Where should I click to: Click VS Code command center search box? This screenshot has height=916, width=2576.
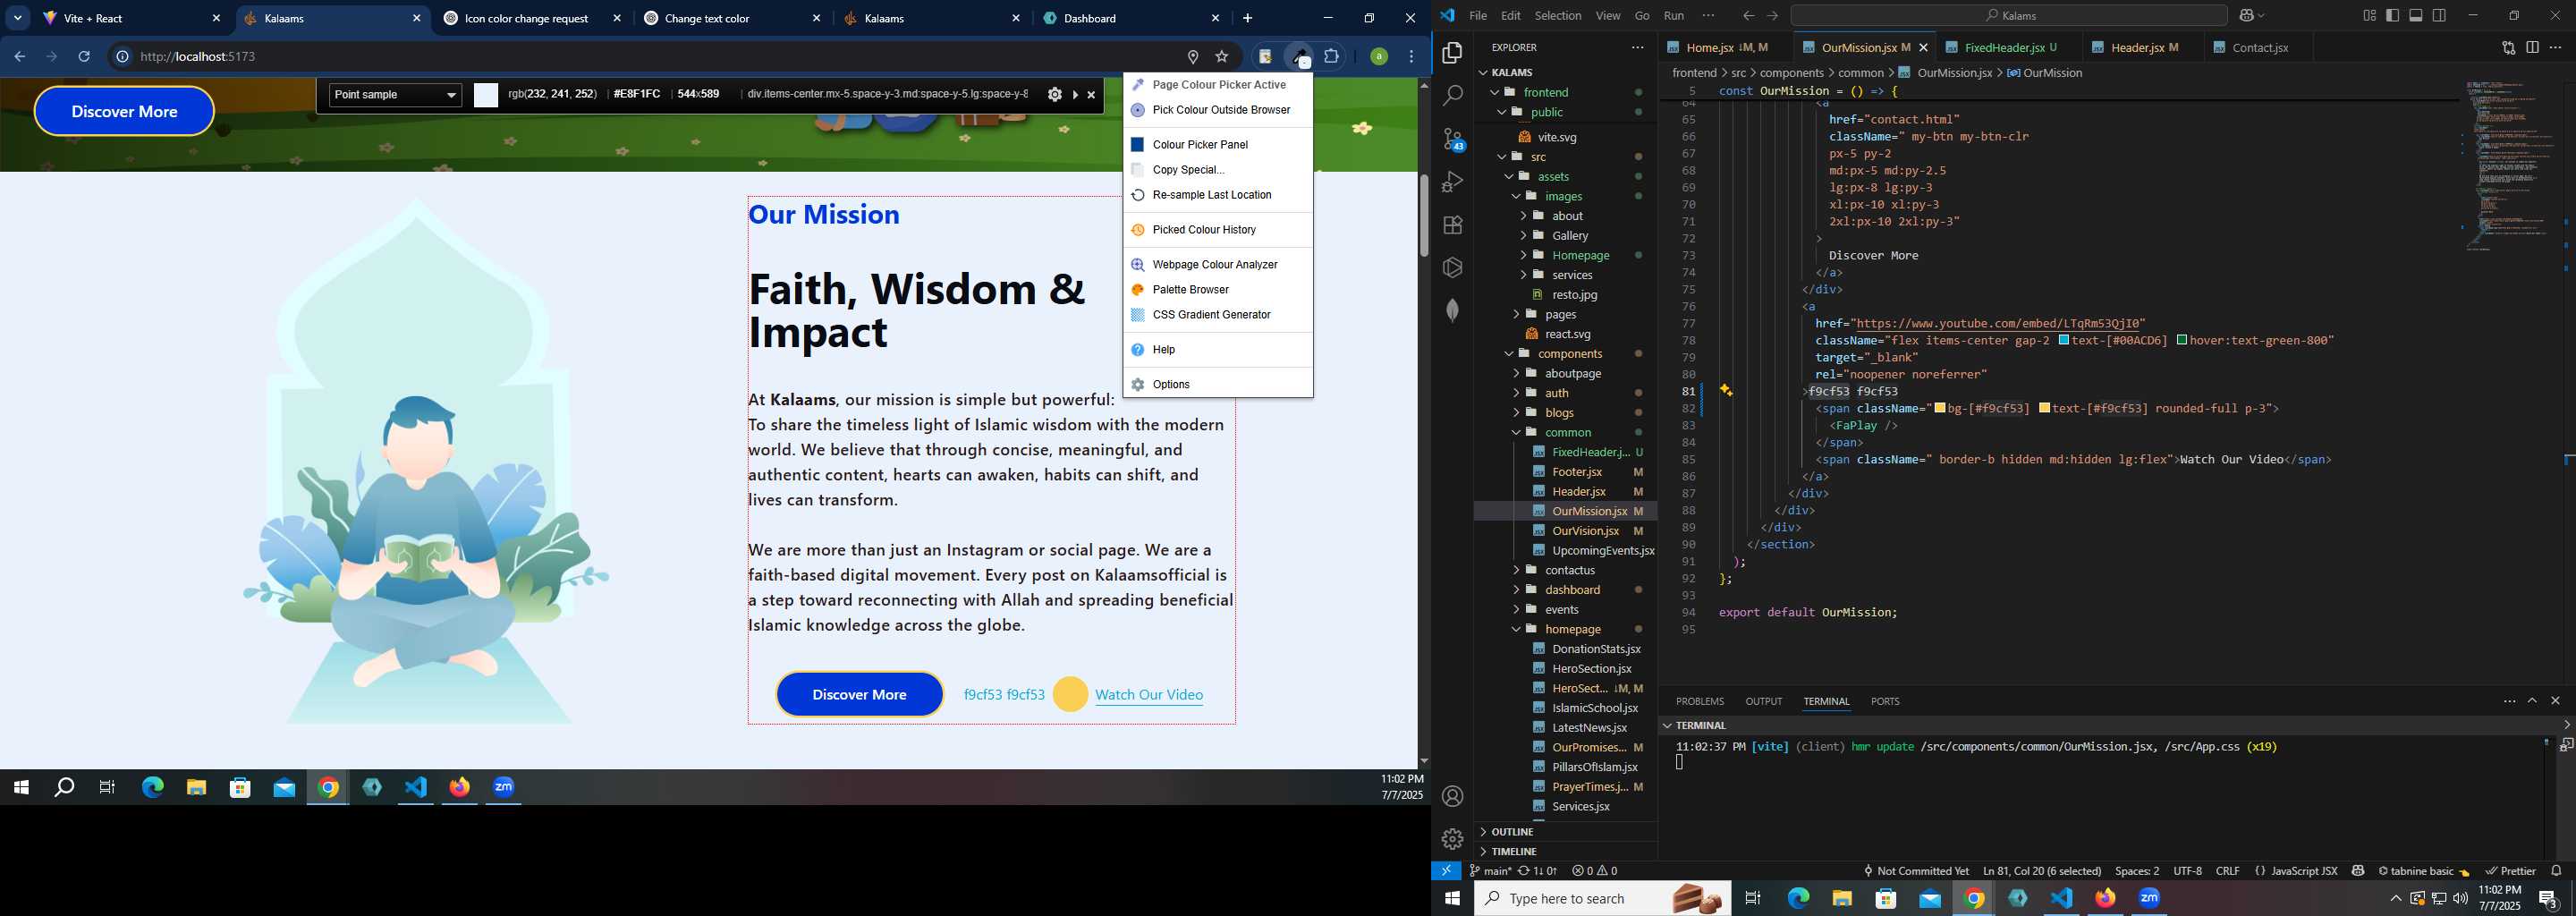tap(2008, 15)
